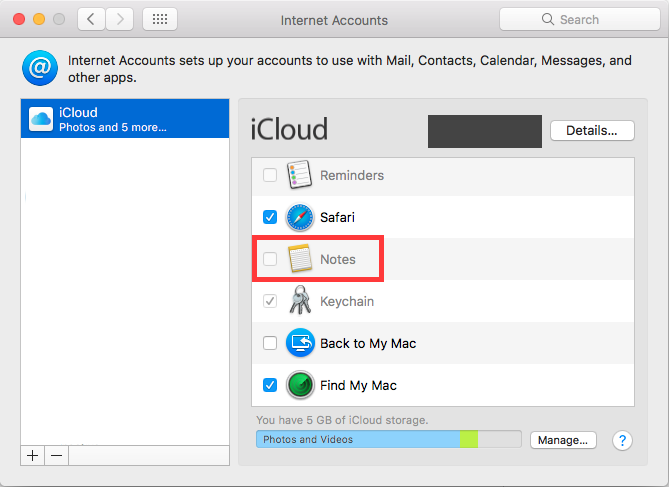Click into the Search field
This screenshot has width=669, height=487.
[x=580, y=19]
